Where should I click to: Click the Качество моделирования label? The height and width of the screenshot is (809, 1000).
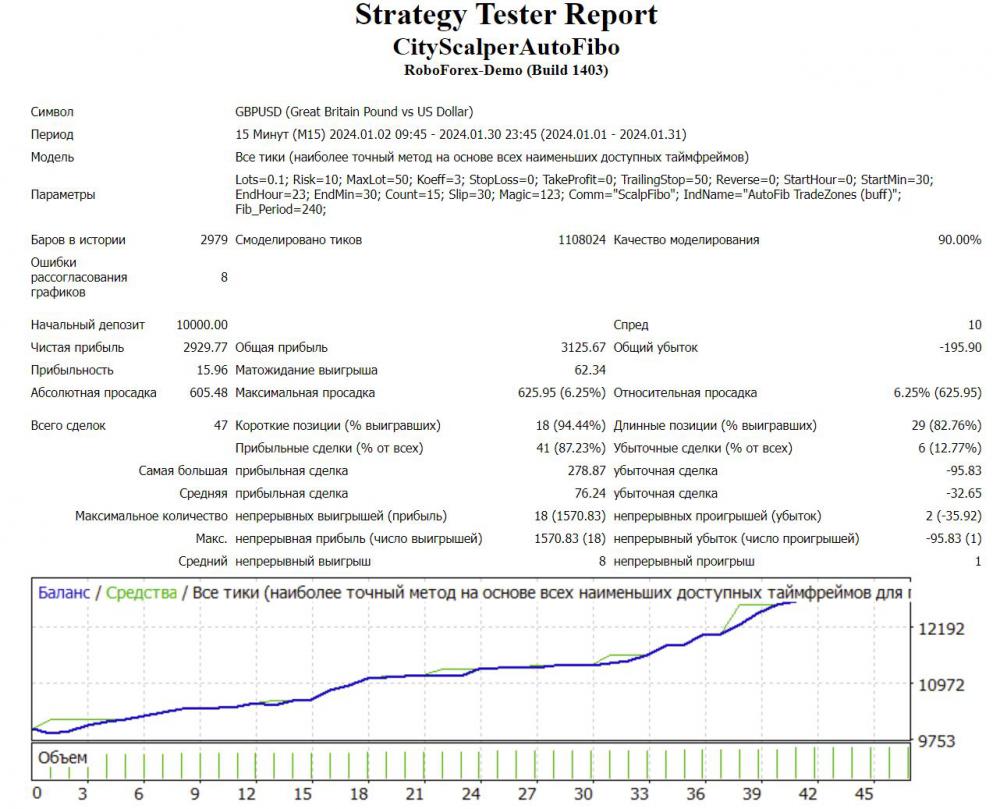pyautogui.click(x=686, y=240)
